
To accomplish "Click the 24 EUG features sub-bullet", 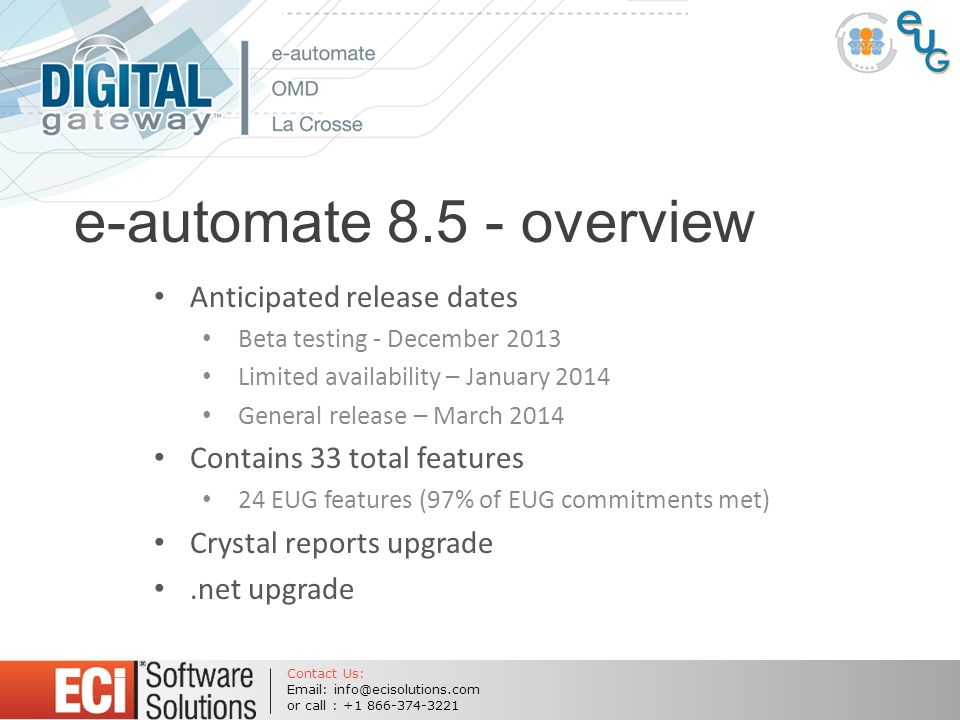I will (504, 500).
